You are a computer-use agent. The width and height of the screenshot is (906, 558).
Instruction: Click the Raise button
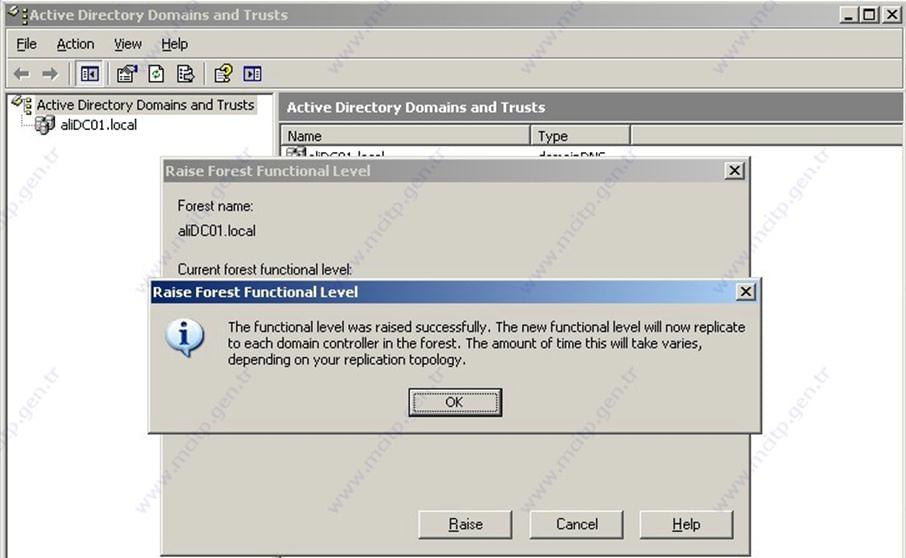click(465, 524)
